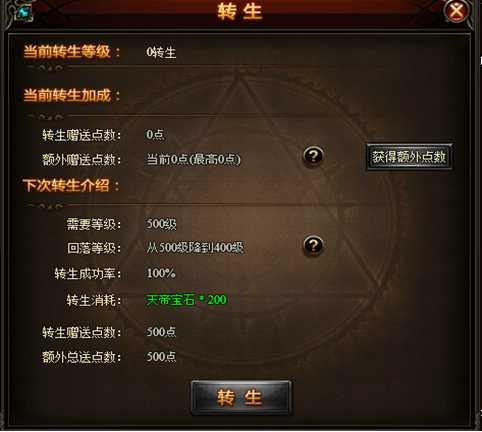Click the 500级 required level value
The width and height of the screenshot is (482, 432).
coord(161,224)
